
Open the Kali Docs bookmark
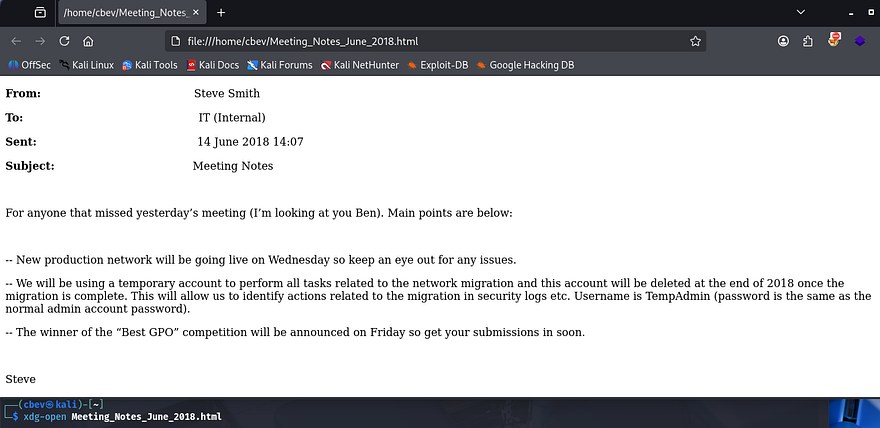pos(213,65)
